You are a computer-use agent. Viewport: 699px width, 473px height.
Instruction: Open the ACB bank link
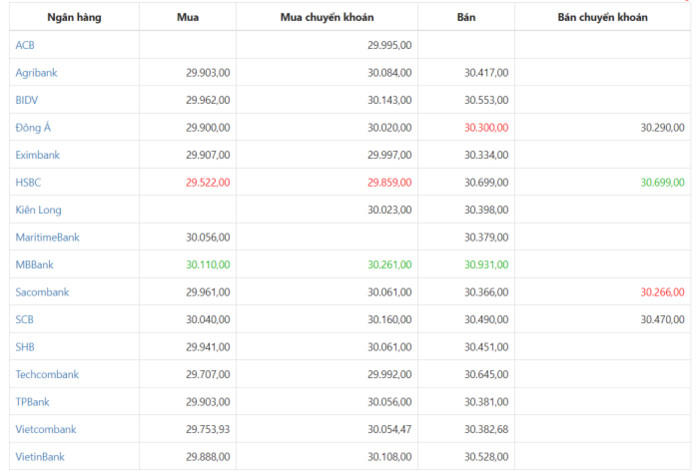tap(25, 45)
